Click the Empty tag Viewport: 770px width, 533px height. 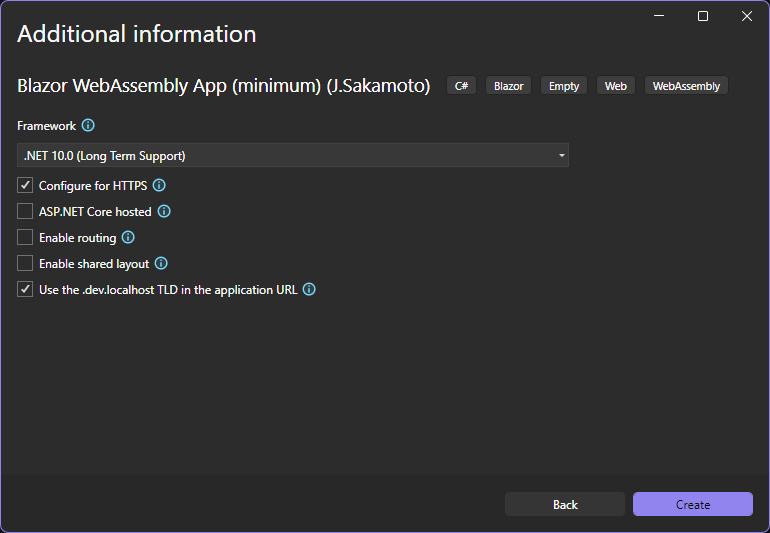click(x=564, y=85)
